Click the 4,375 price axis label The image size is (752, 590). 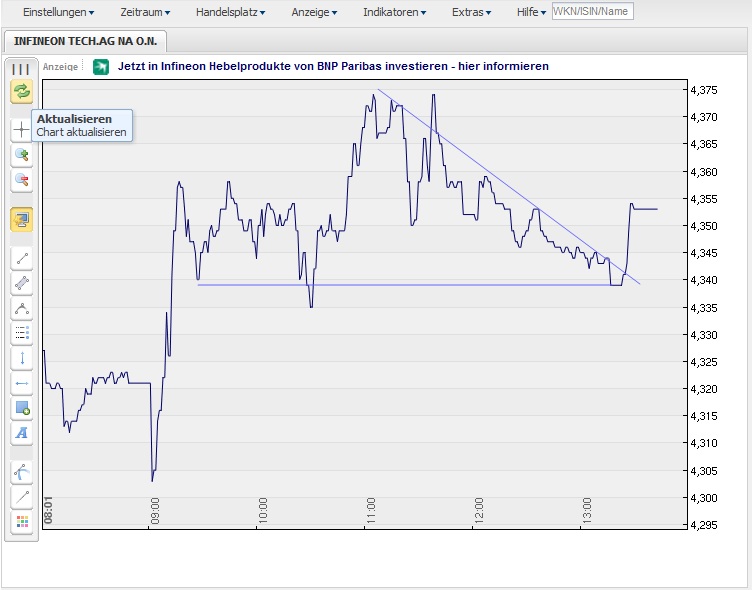704,90
